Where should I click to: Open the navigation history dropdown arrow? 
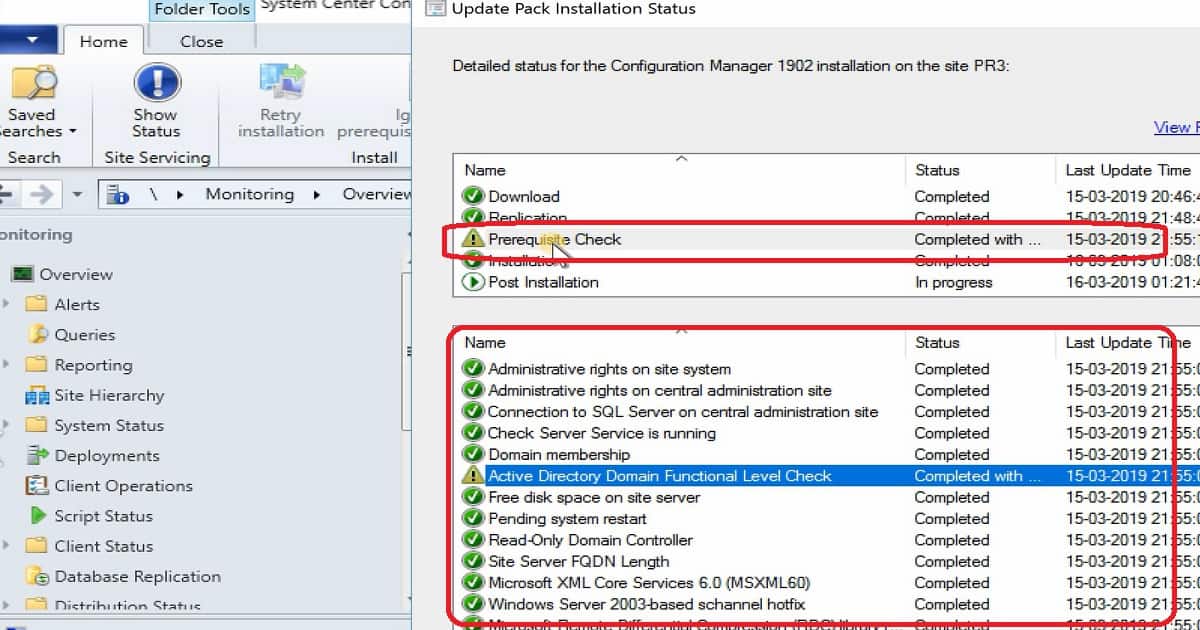tap(77, 195)
